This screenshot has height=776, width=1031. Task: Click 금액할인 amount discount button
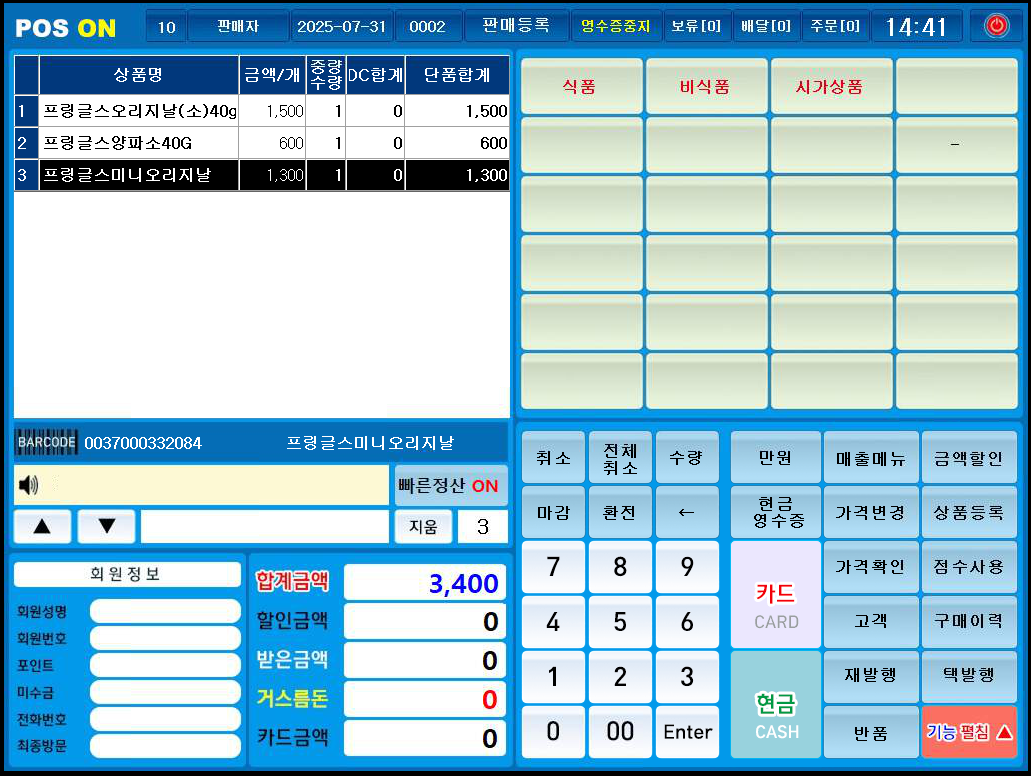click(969, 458)
